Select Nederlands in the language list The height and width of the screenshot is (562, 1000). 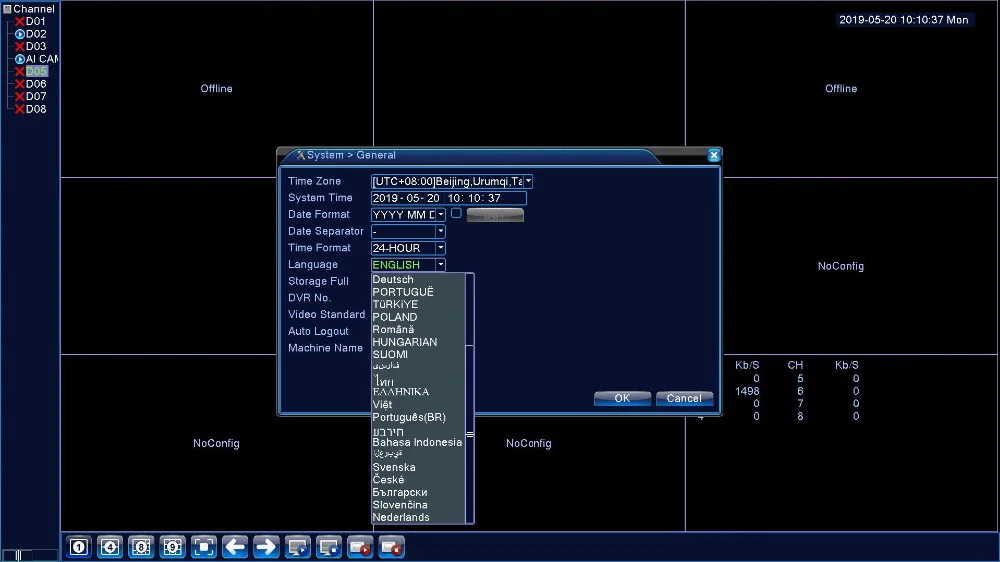pos(401,517)
